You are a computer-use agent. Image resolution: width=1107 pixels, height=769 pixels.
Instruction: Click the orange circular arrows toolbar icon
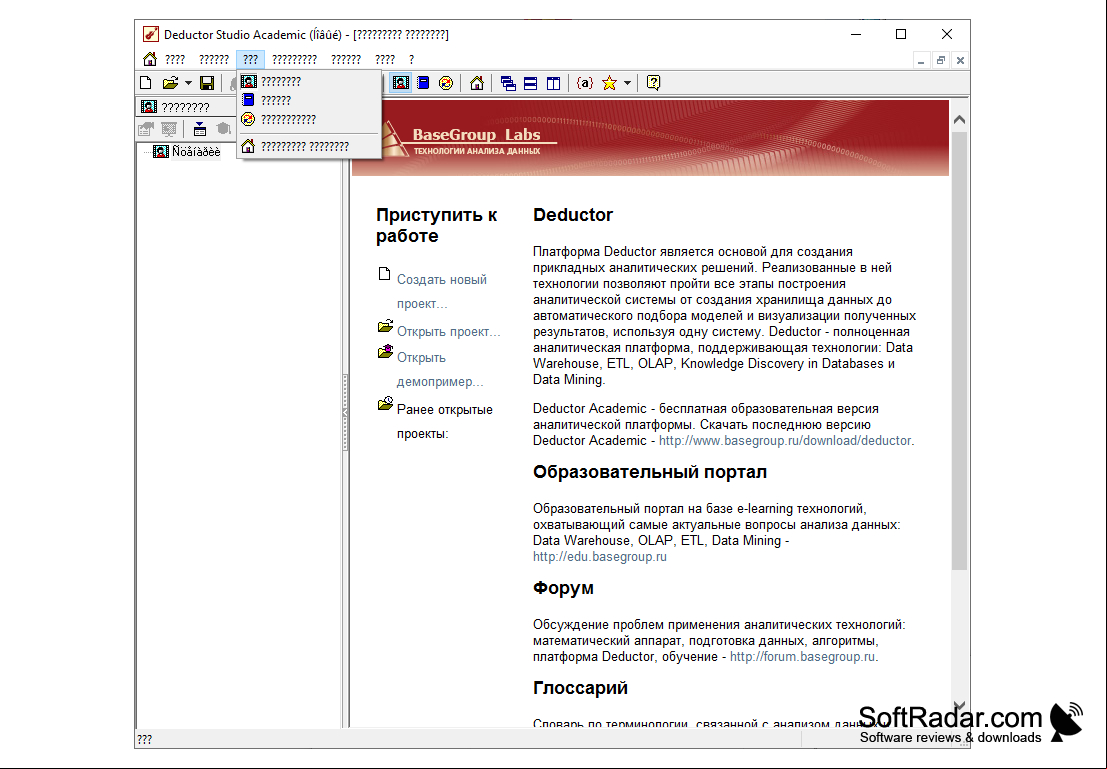pyautogui.click(x=445, y=83)
